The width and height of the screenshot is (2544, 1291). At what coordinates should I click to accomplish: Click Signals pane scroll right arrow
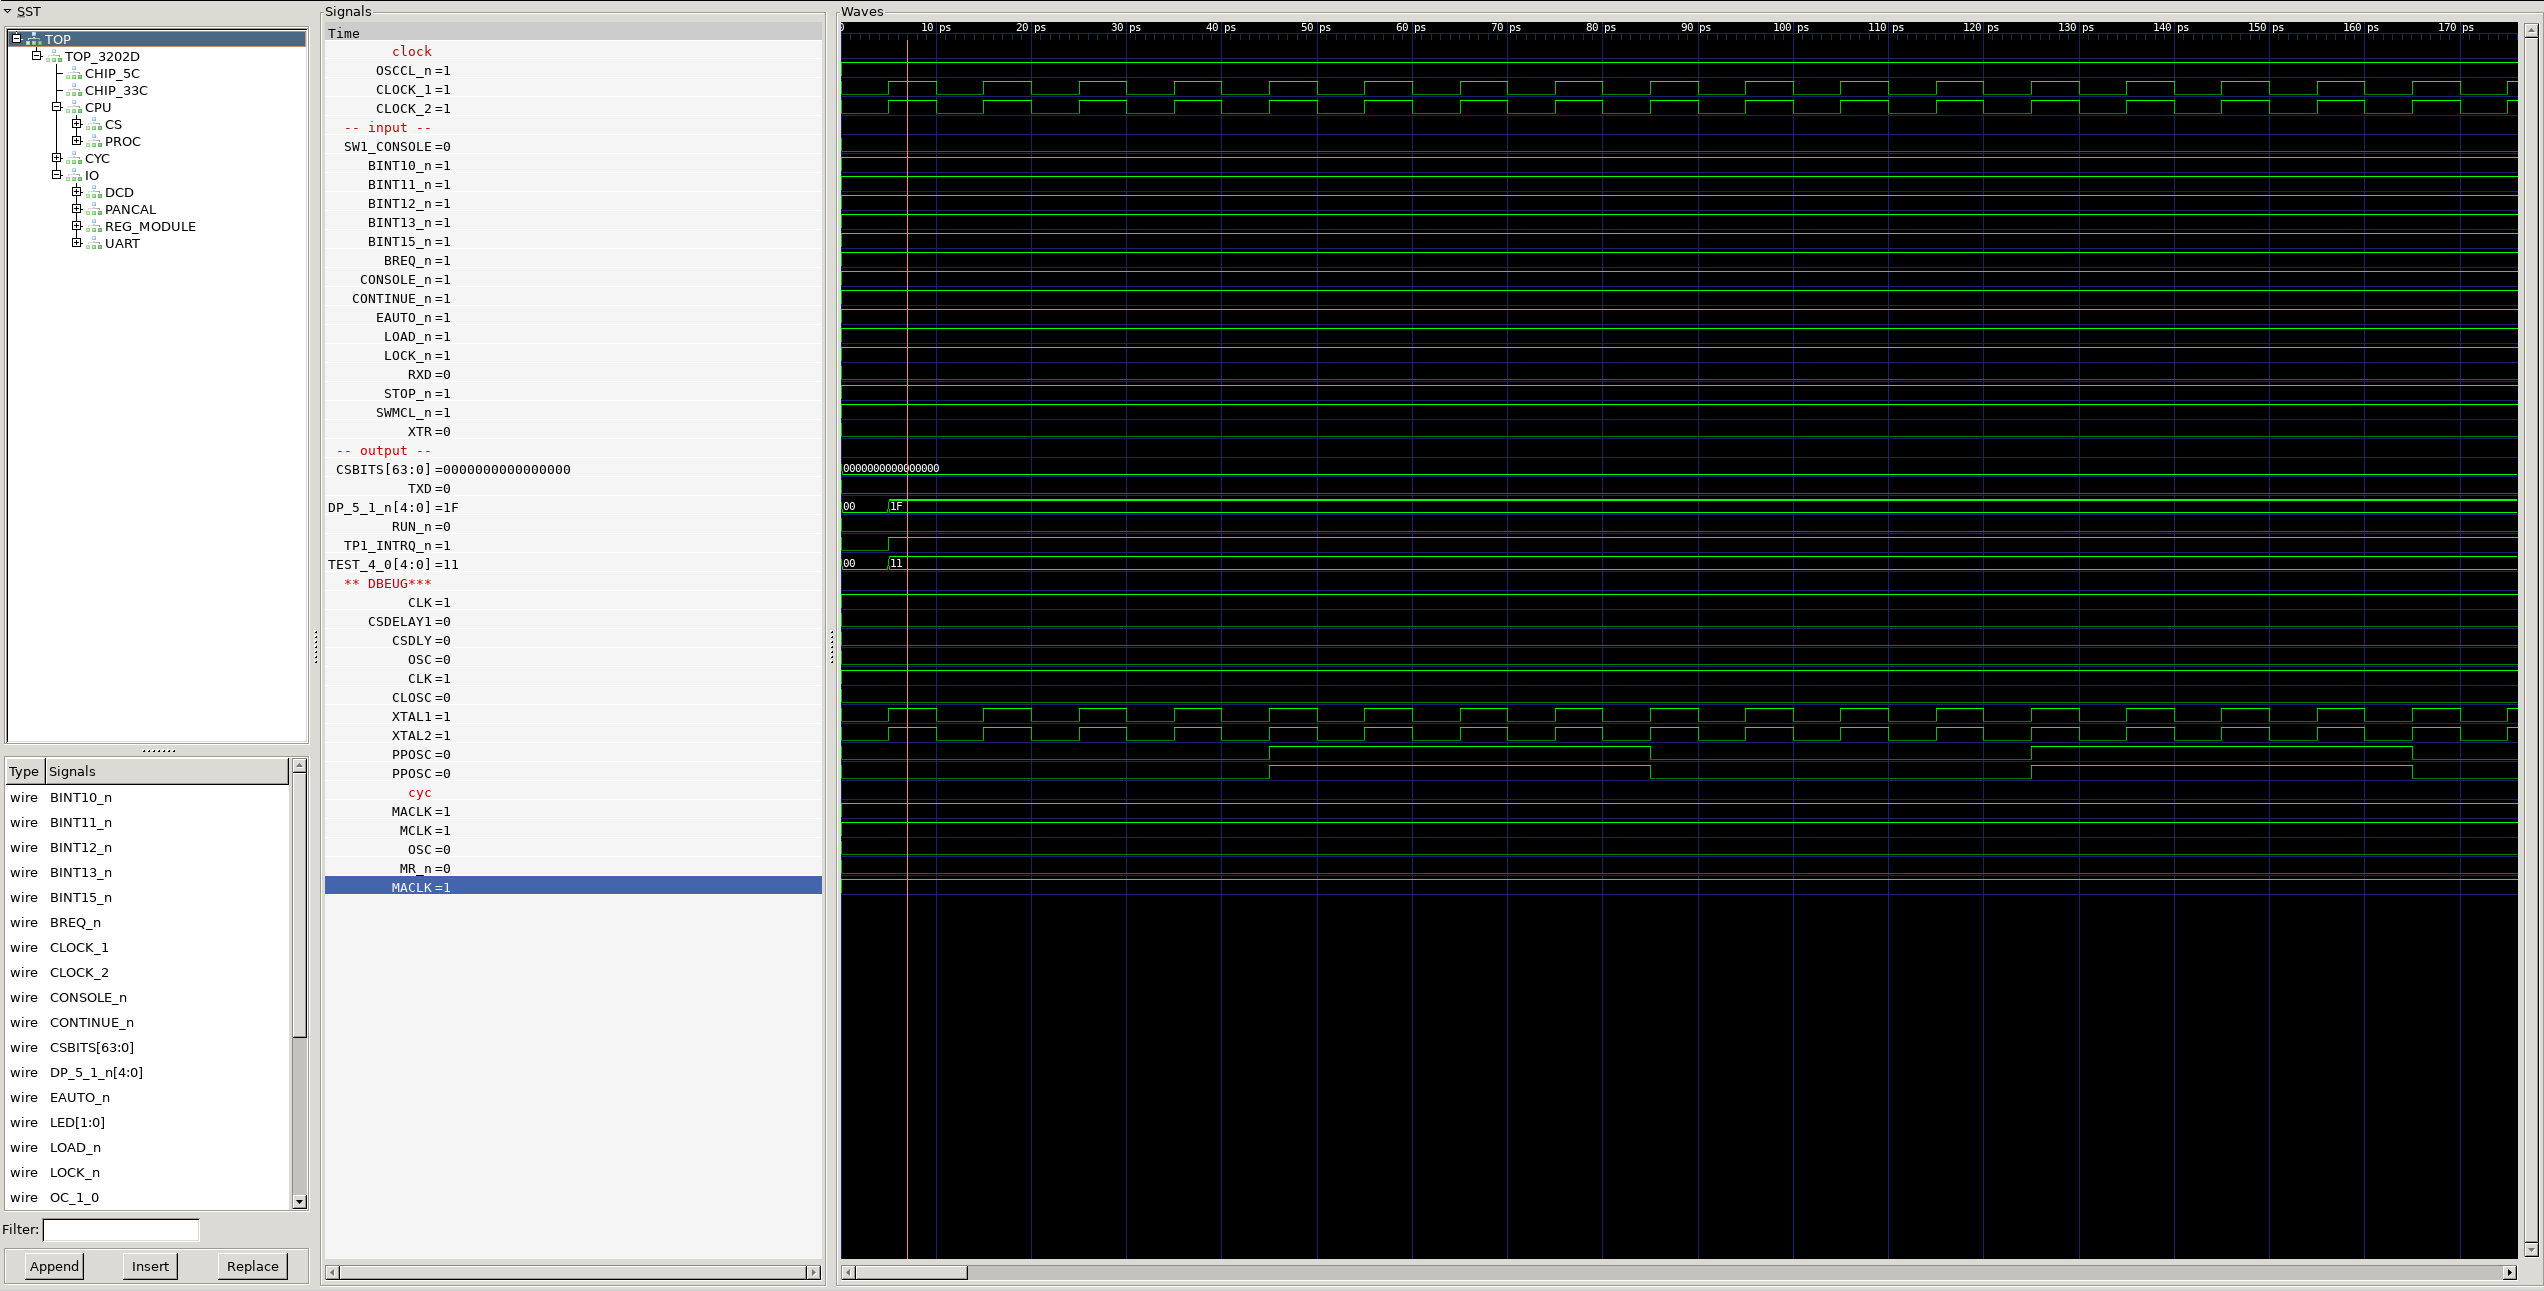[x=813, y=1272]
